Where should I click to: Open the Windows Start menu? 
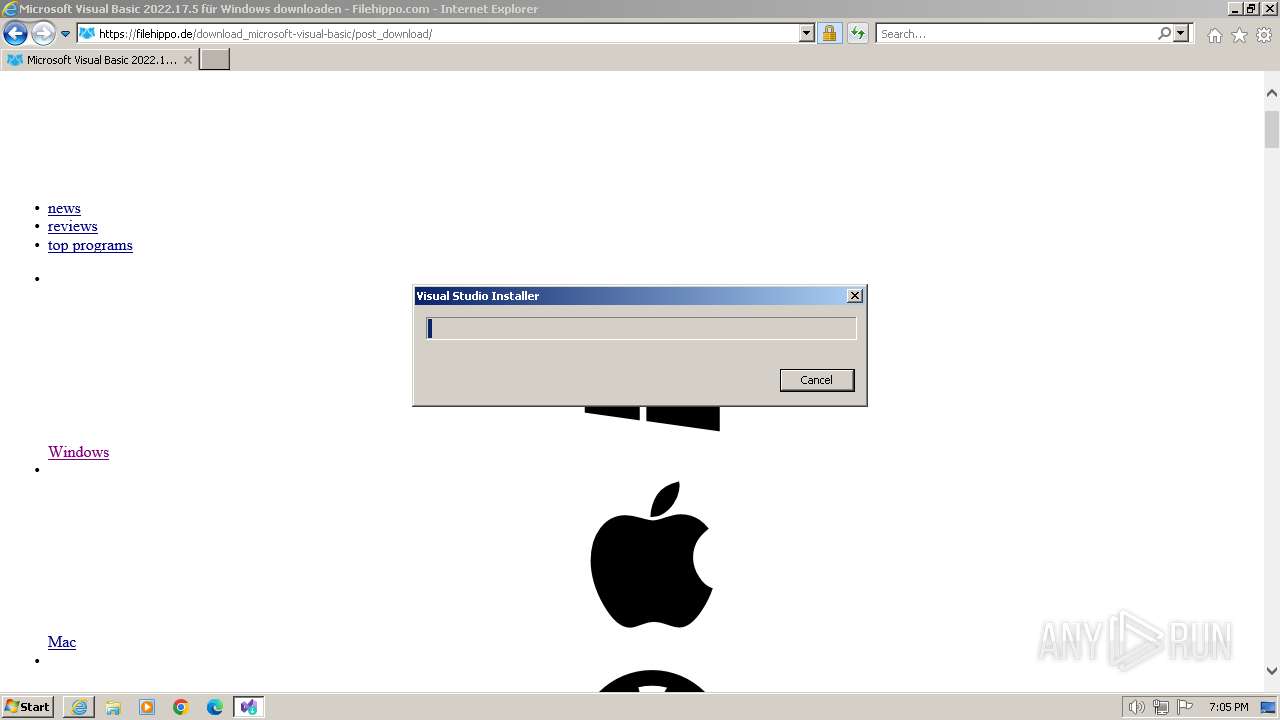28,707
